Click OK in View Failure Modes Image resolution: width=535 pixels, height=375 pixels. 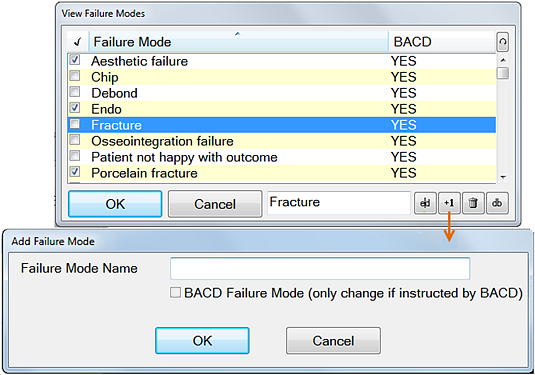115,204
